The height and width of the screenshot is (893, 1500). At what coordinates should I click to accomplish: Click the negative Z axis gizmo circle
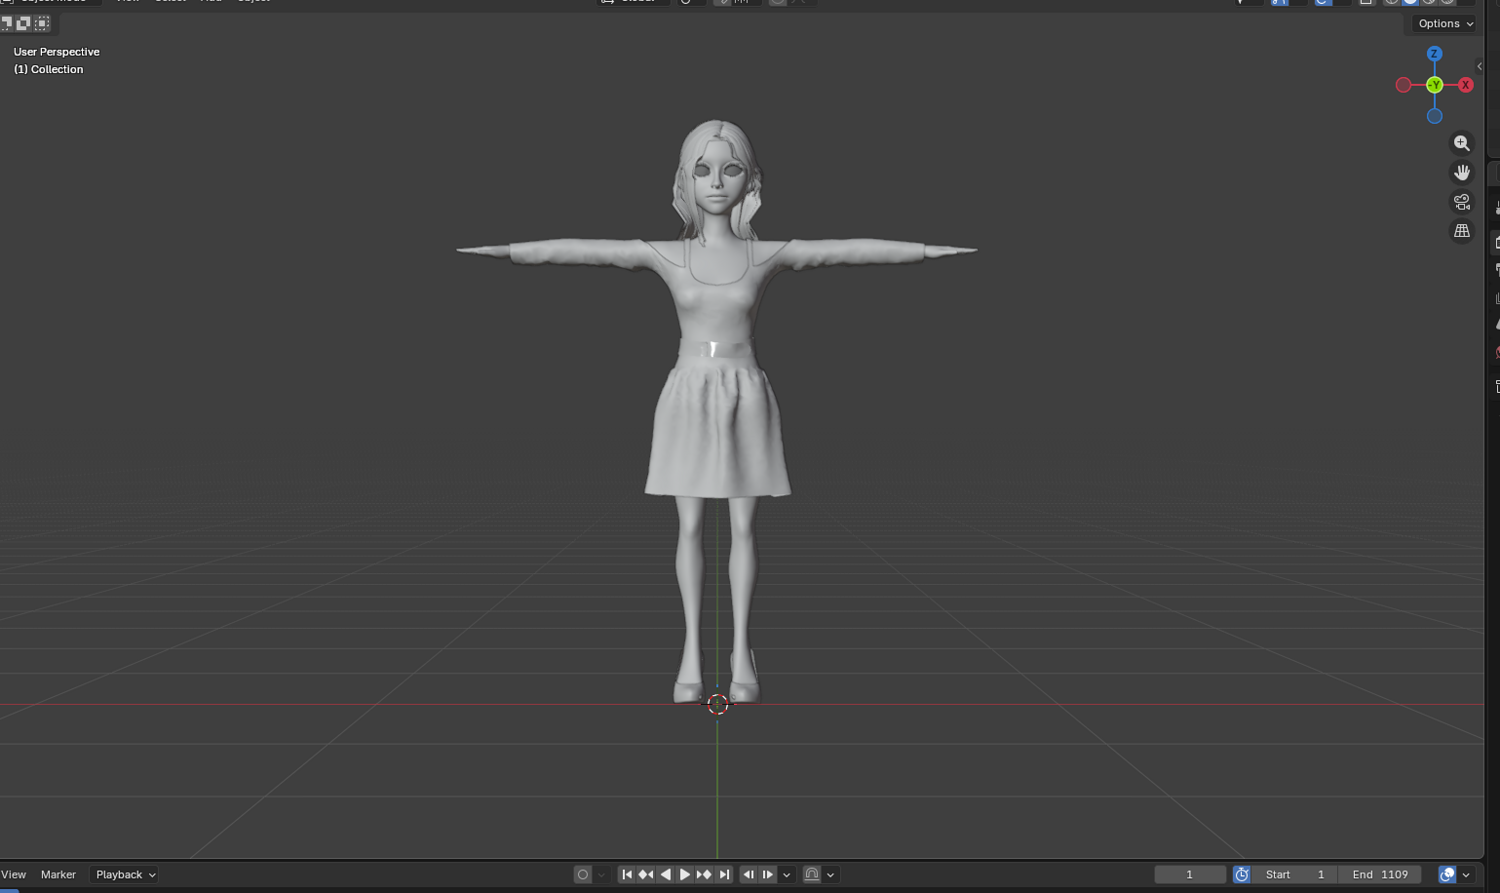click(x=1434, y=116)
